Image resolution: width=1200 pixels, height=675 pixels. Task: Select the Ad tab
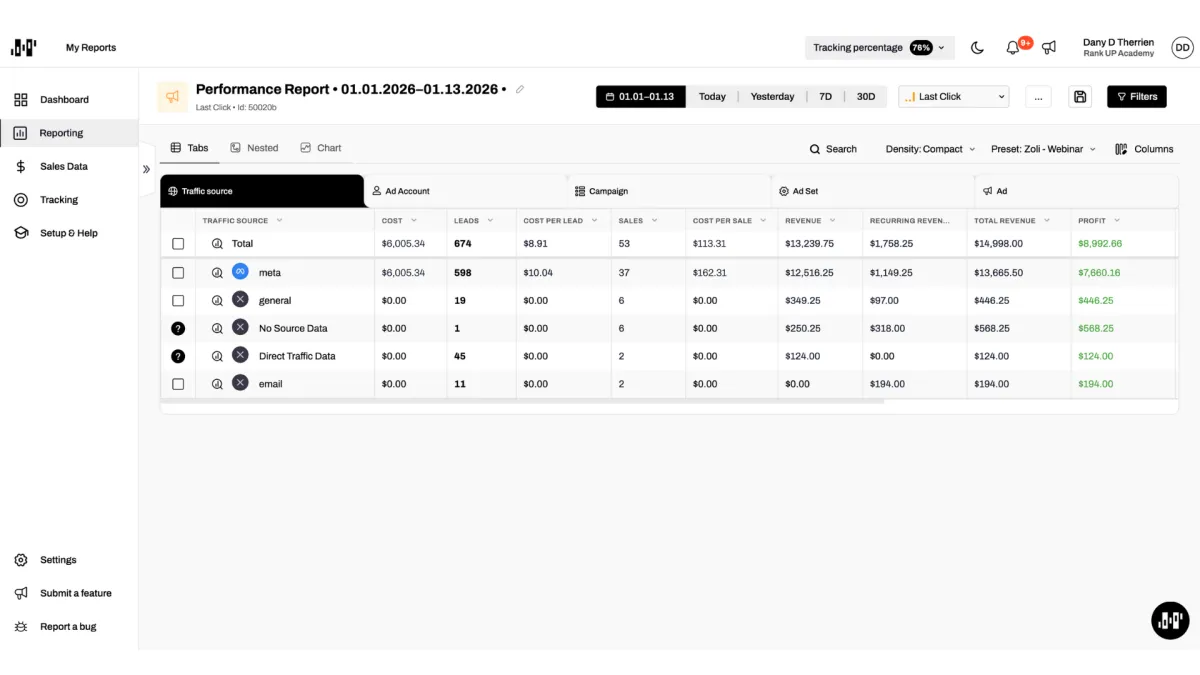pos(1077,191)
